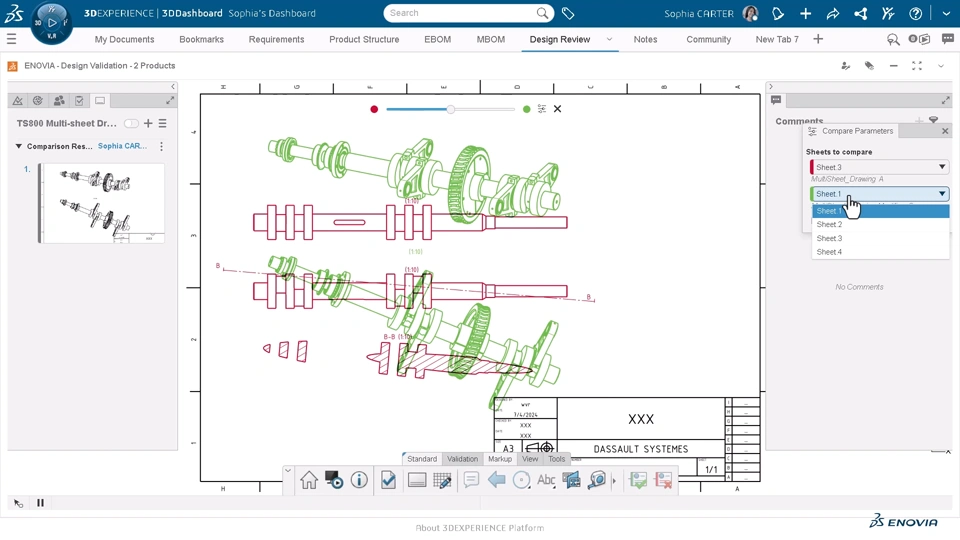Open the Validation toolbar tab
This screenshot has width=960, height=540.
point(462,459)
